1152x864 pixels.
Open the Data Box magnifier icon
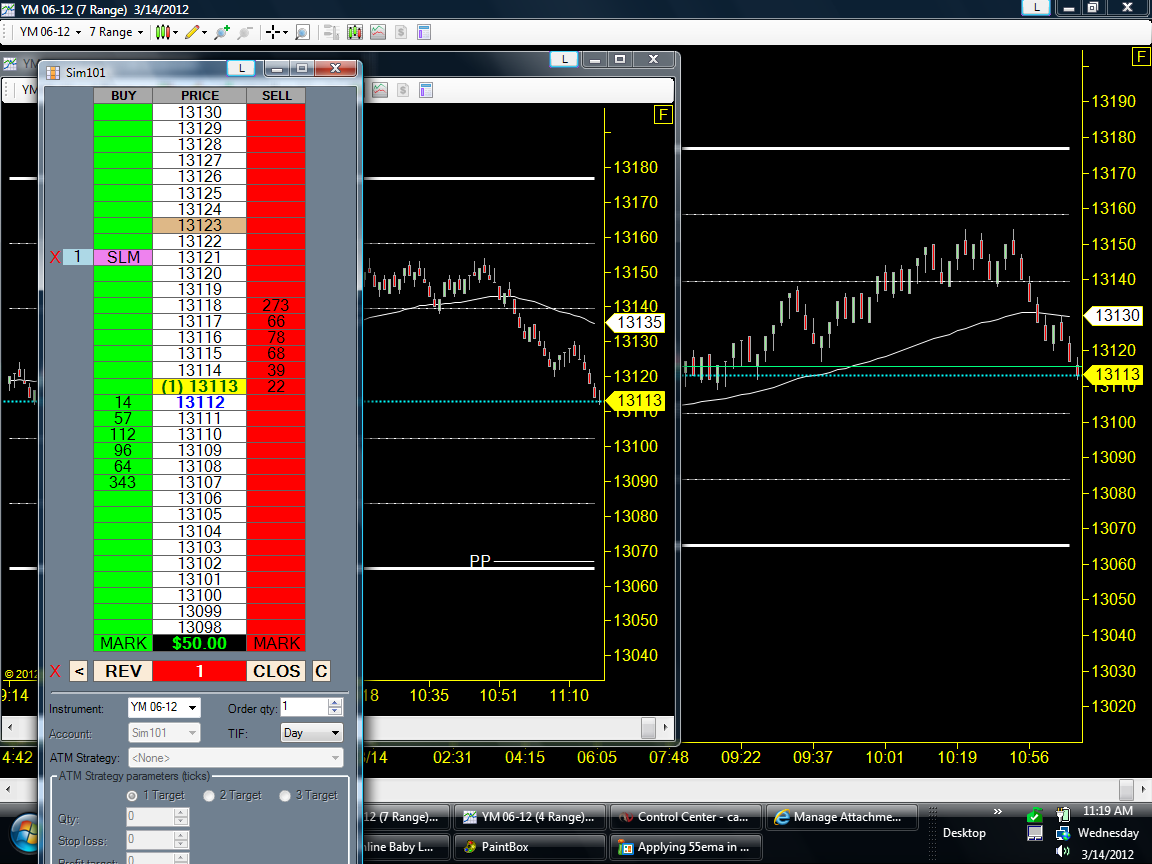pyautogui.click(x=302, y=32)
